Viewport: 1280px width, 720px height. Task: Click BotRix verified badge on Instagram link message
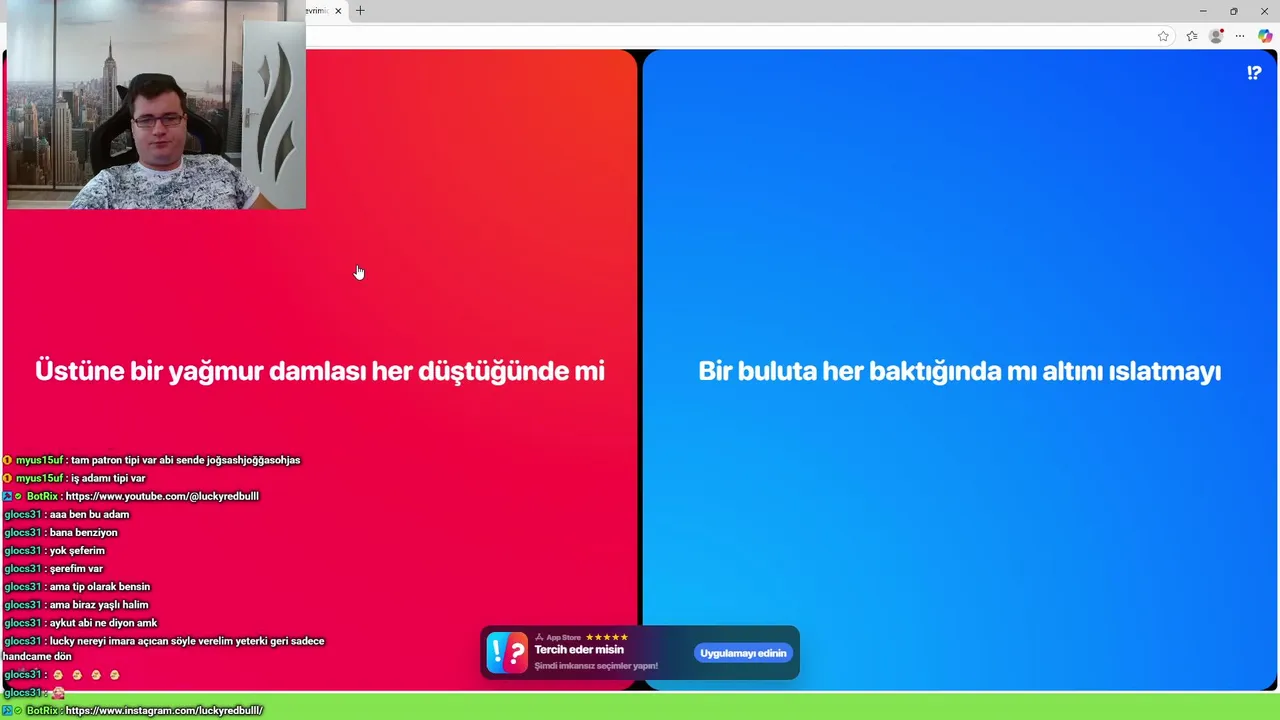tap(18, 710)
